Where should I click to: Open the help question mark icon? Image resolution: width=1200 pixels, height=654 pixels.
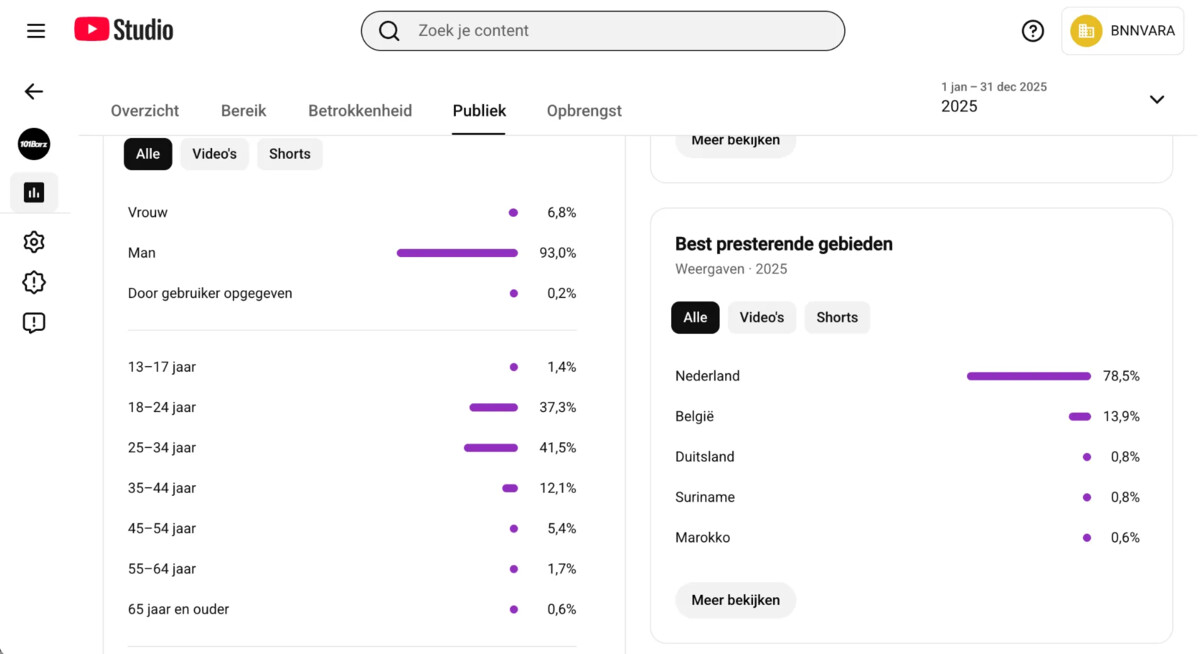[x=1033, y=31]
